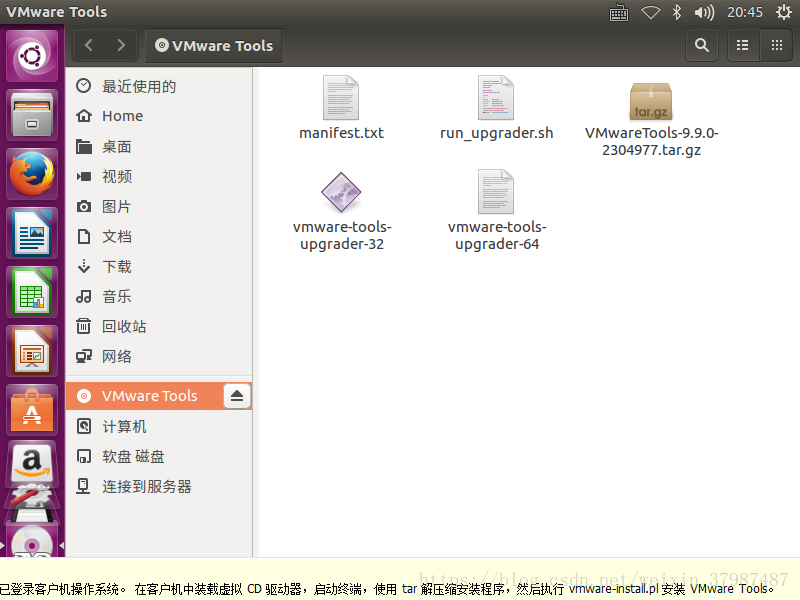Select the manifest.txt file
Image resolution: width=800 pixels, height=600 pixels.
341,108
